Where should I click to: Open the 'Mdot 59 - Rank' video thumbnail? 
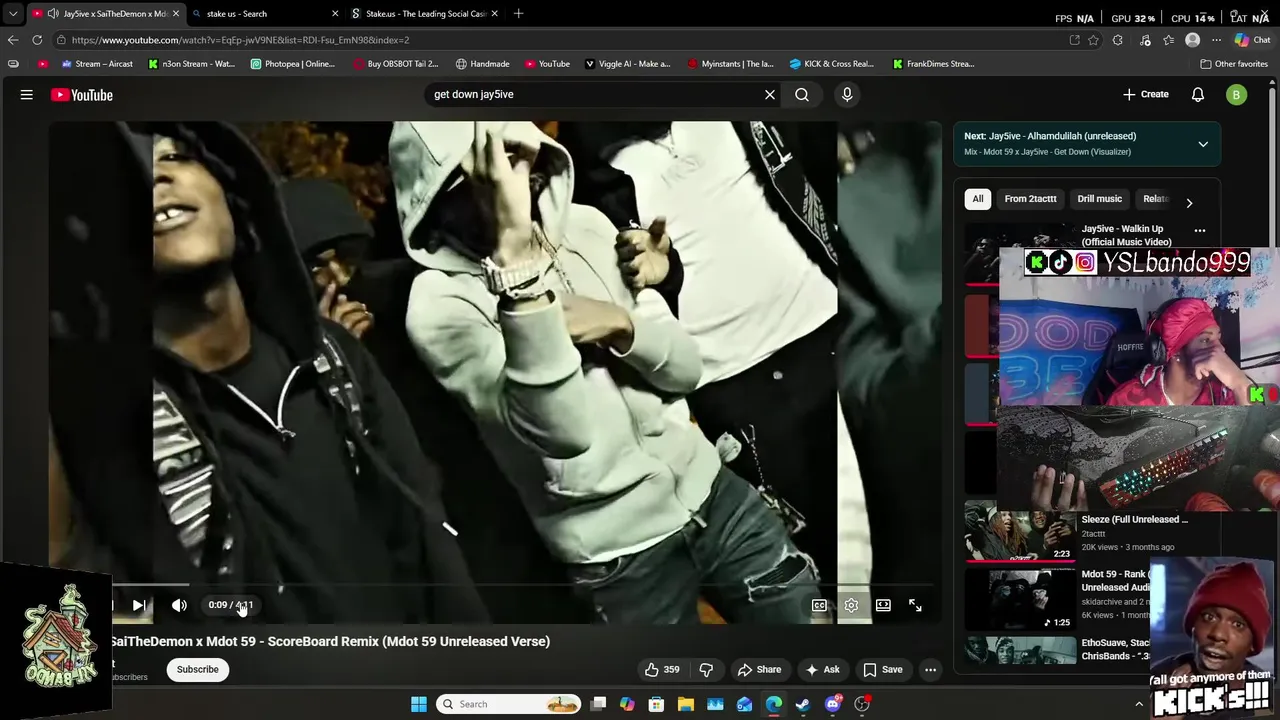(x=1019, y=599)
